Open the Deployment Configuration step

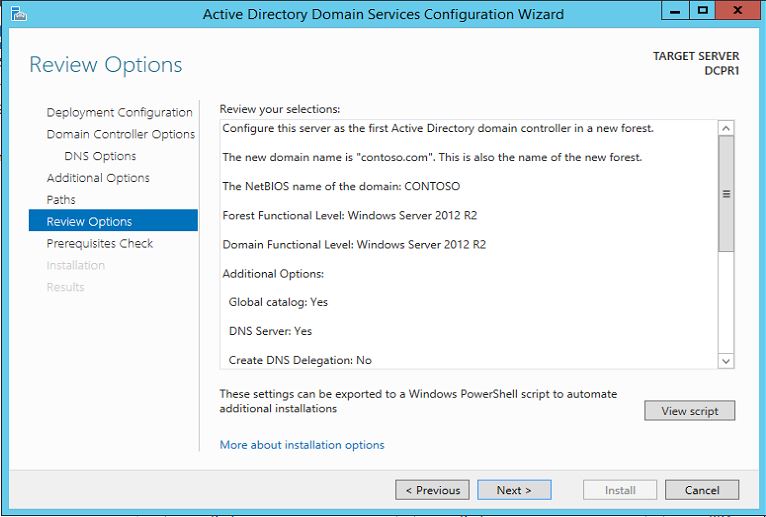(x=120, y=112)
